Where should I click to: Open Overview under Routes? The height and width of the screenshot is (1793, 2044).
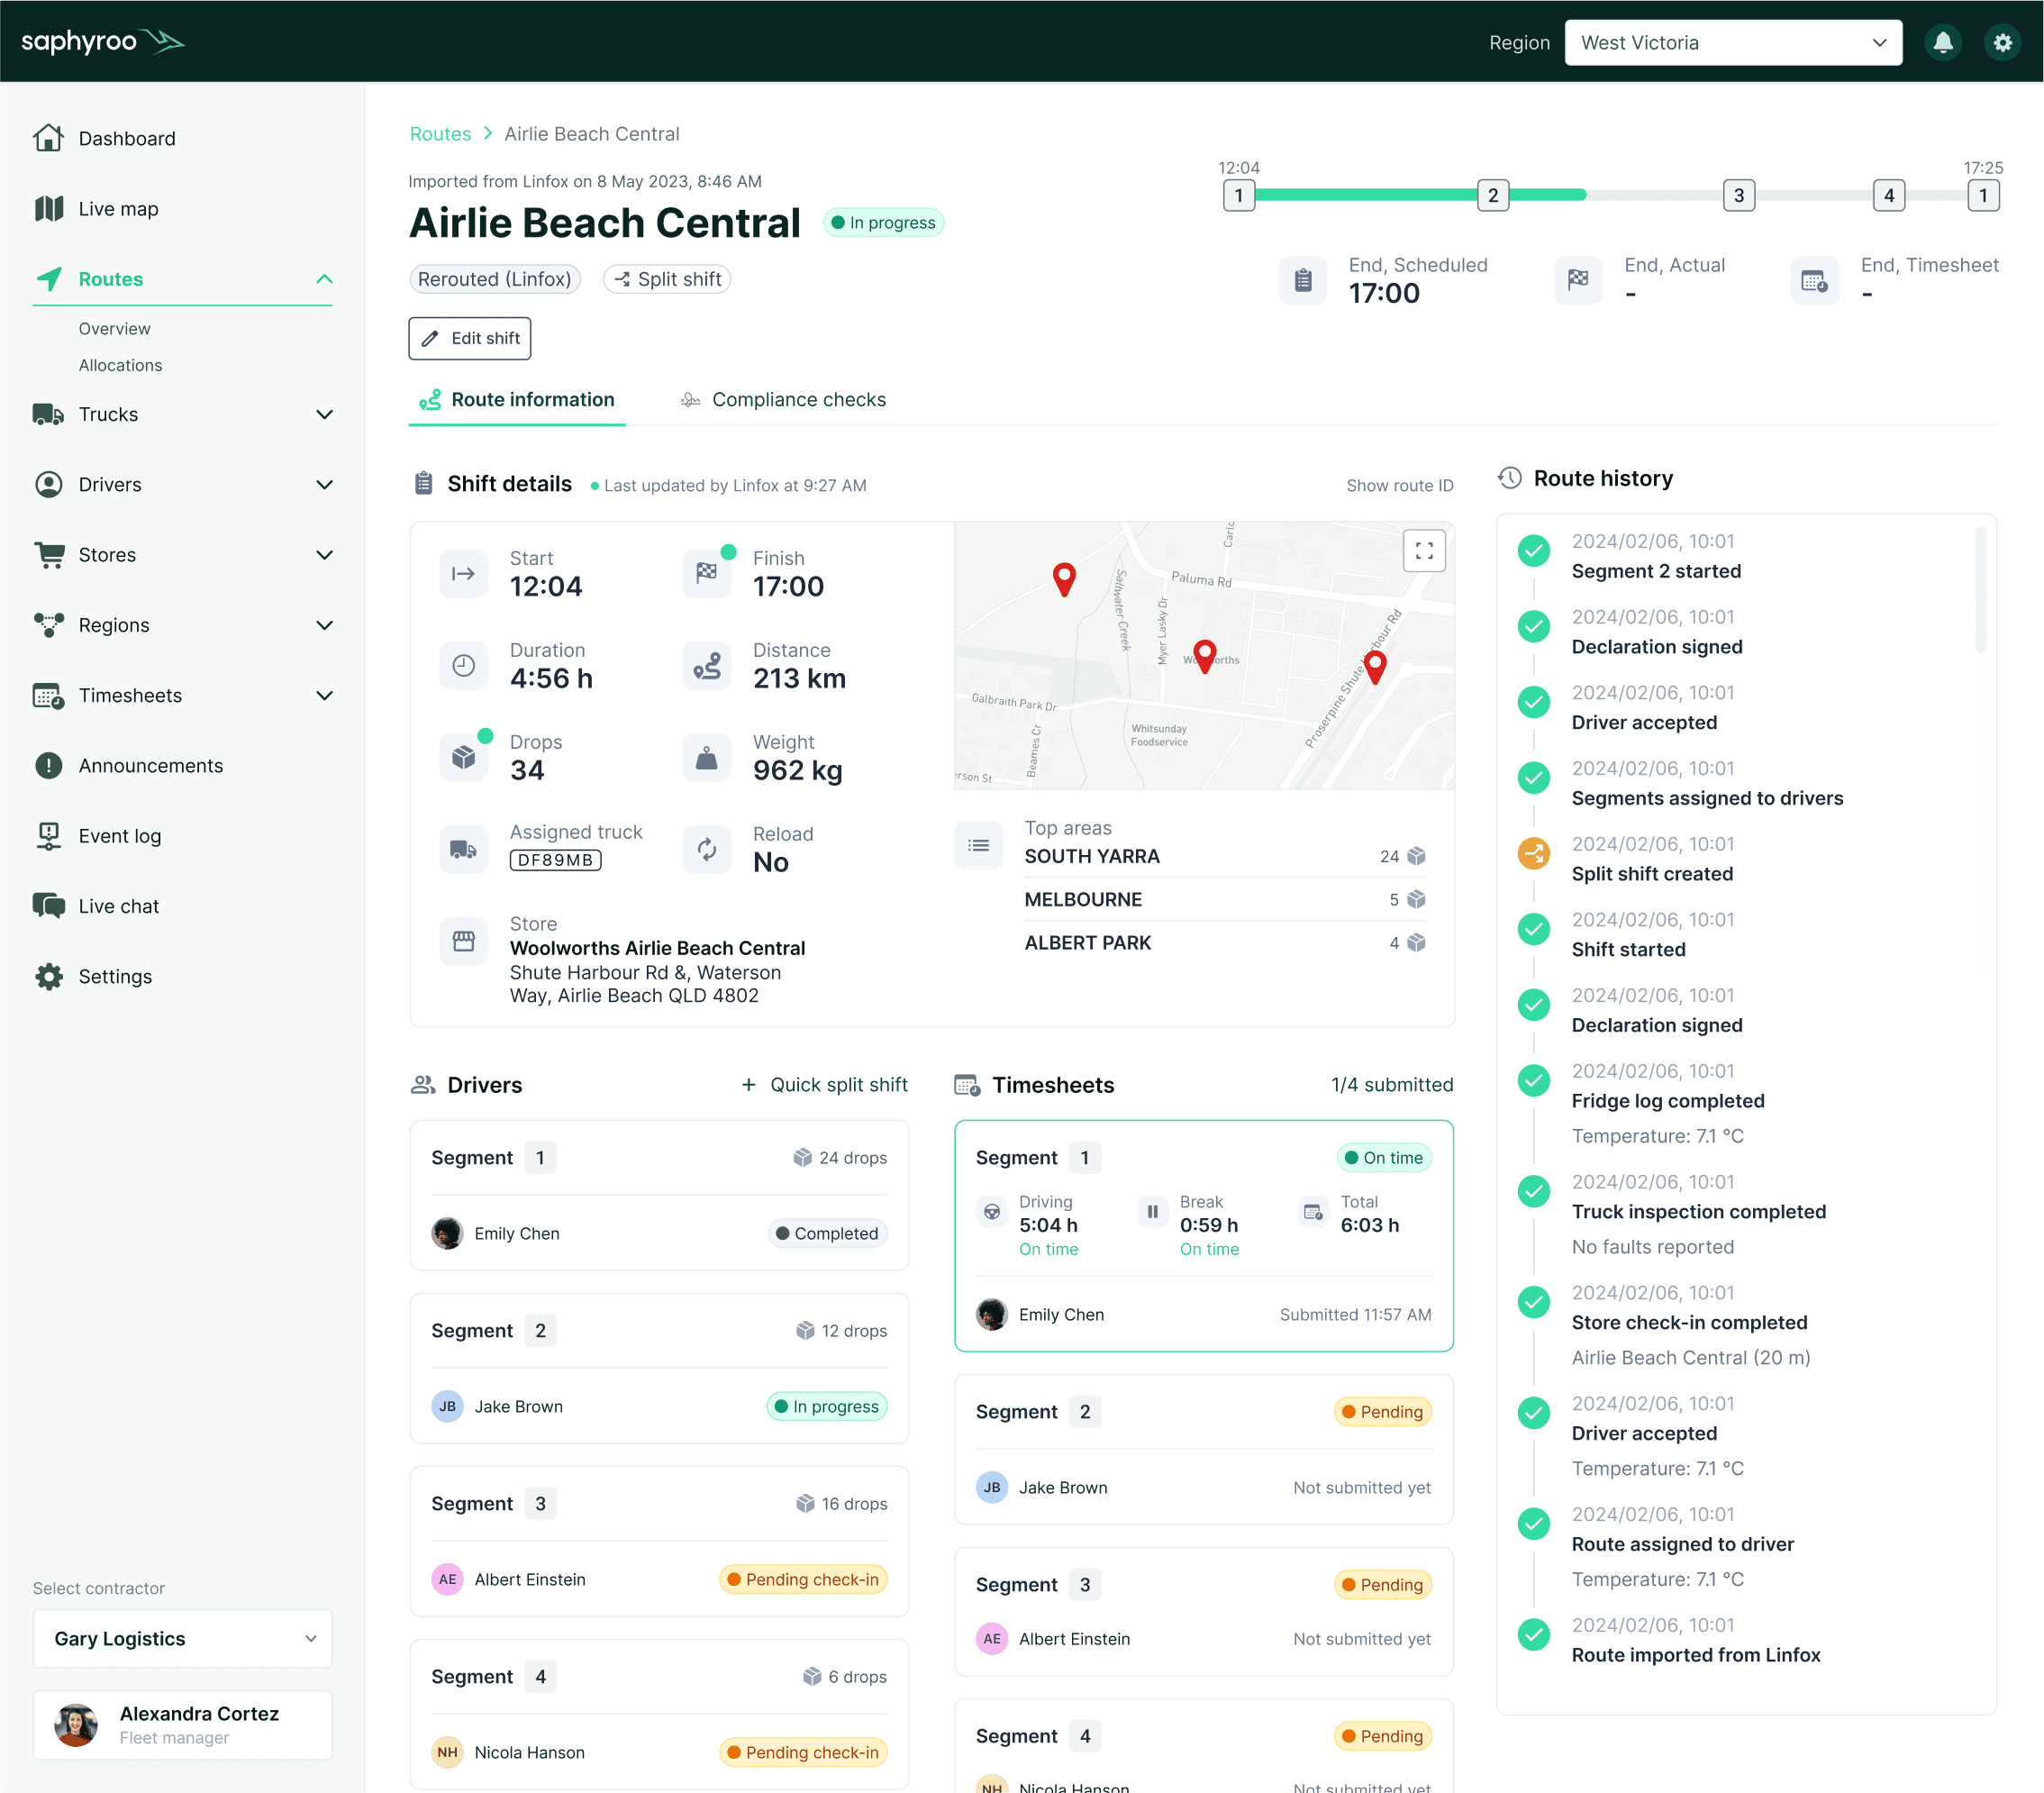pyautogui.click(x=115, y=328)
